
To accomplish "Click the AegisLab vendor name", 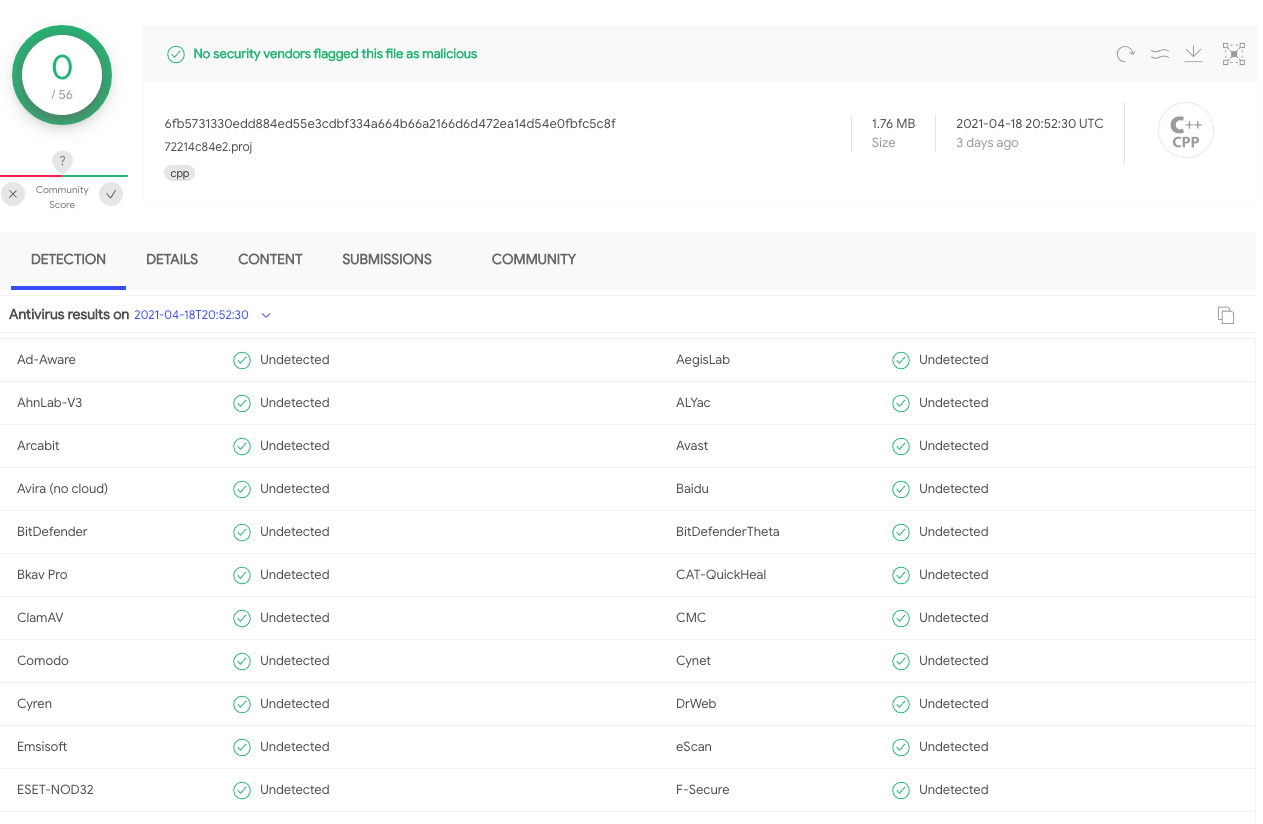I will coord(703,360).
